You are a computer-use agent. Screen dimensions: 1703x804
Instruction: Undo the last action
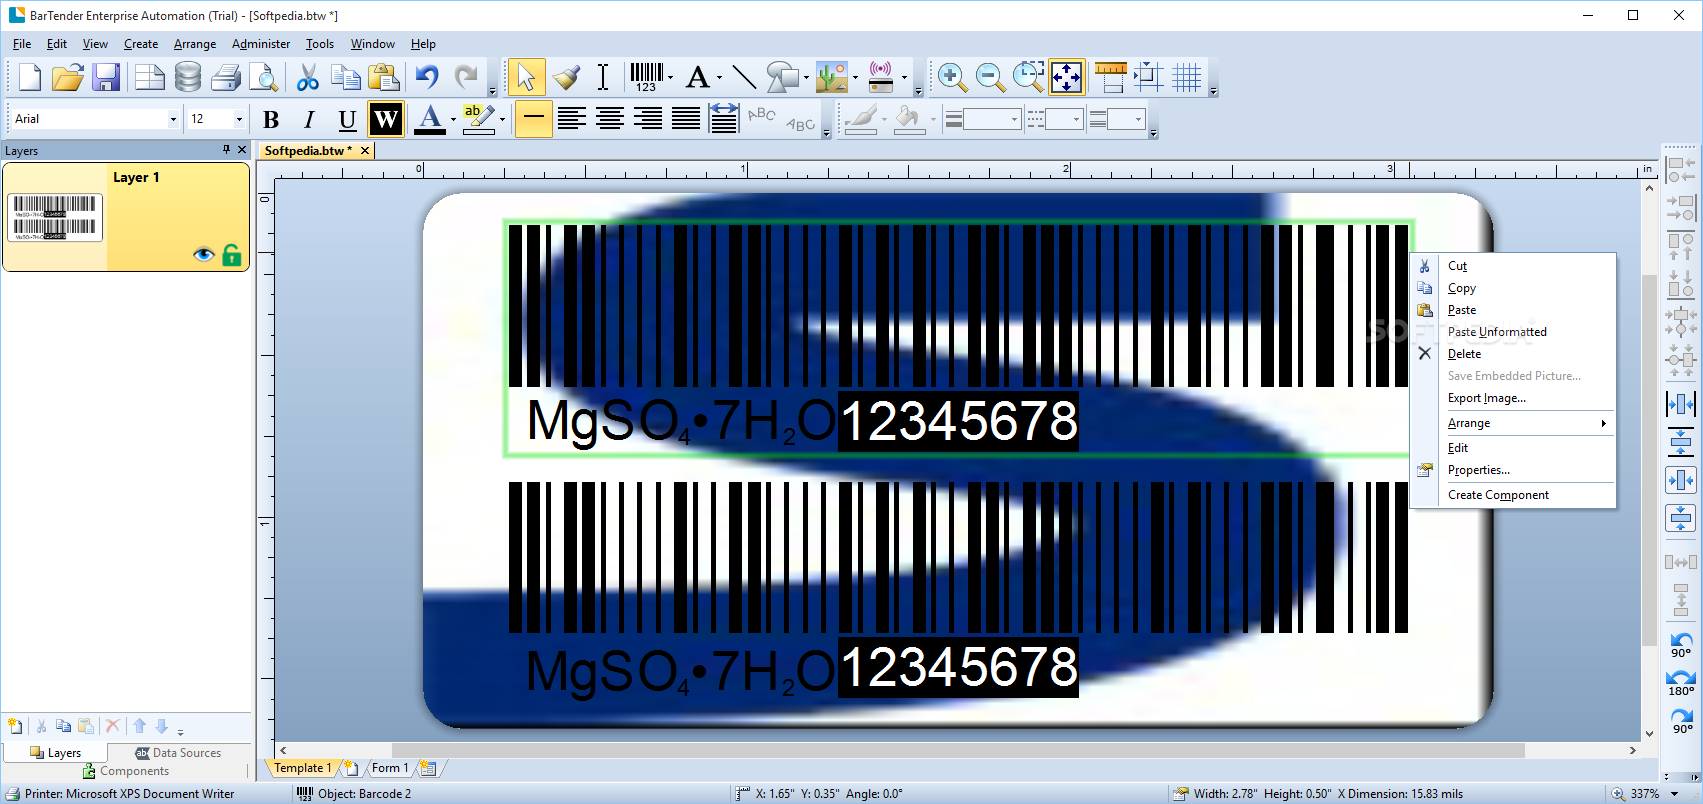coord(427,77)
